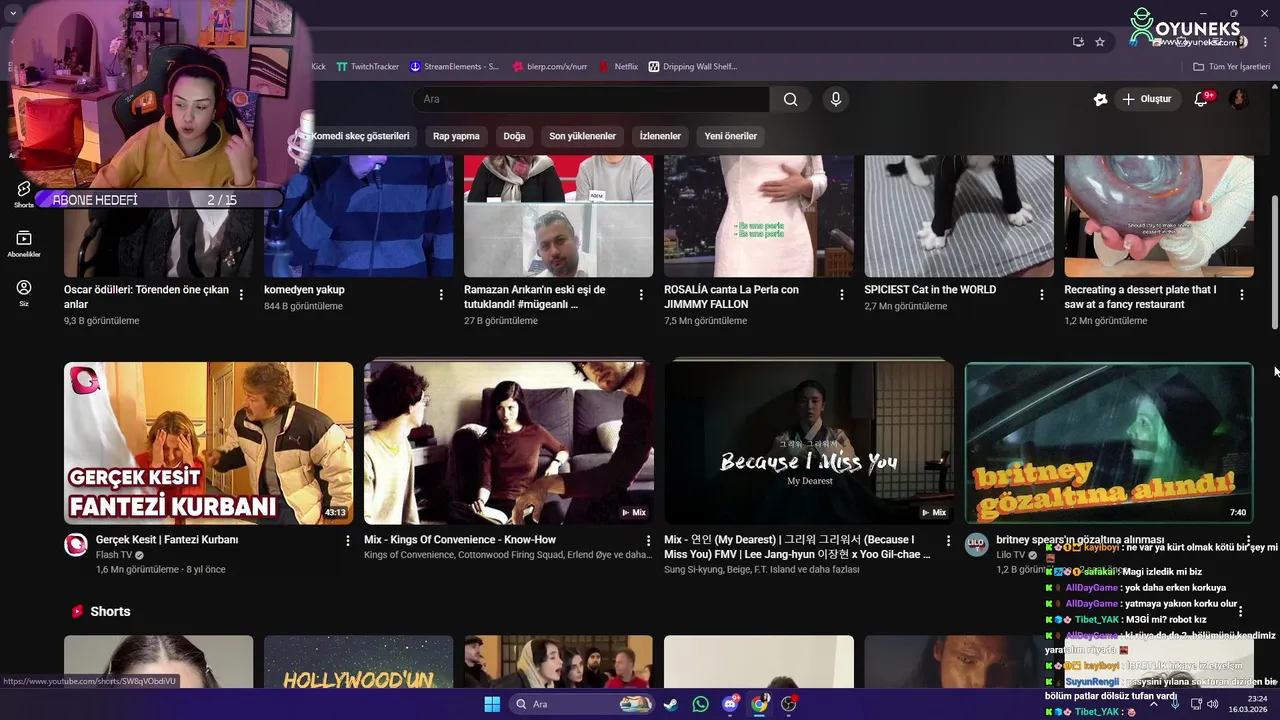Screen dimensions: 1280x720
Task: Select the Rap yapma filter chip
Action: tap(456, 136)
